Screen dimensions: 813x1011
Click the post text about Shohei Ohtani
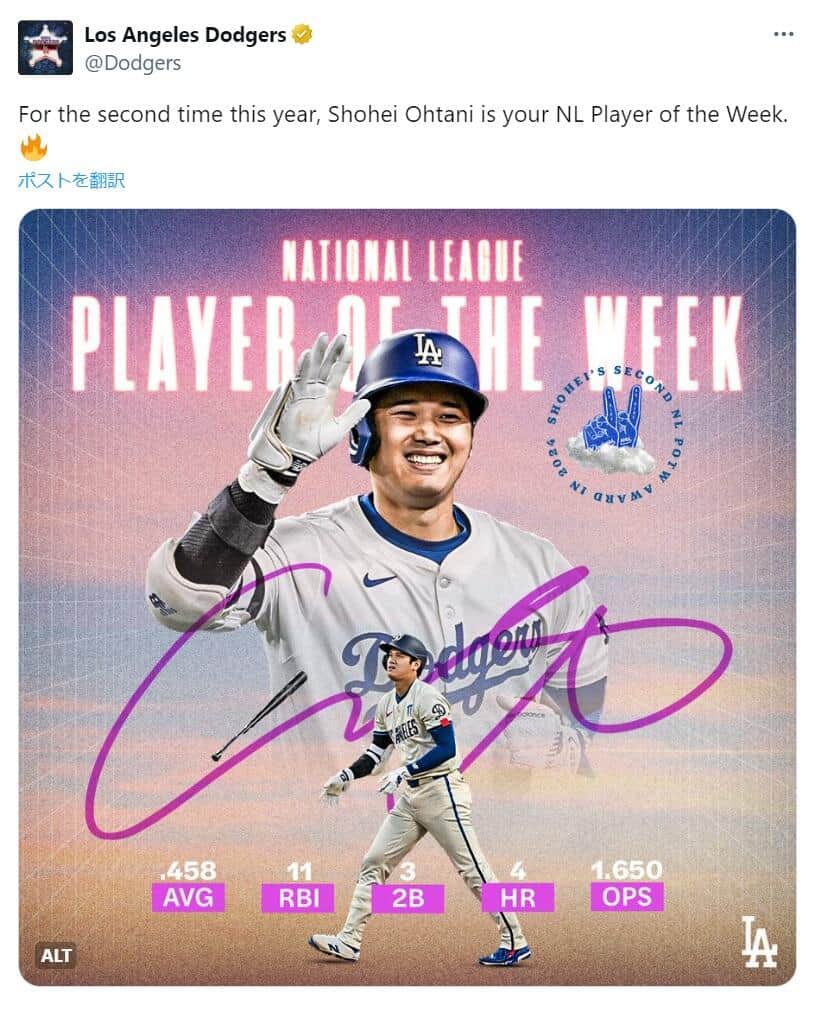click(x=404, y=114)
